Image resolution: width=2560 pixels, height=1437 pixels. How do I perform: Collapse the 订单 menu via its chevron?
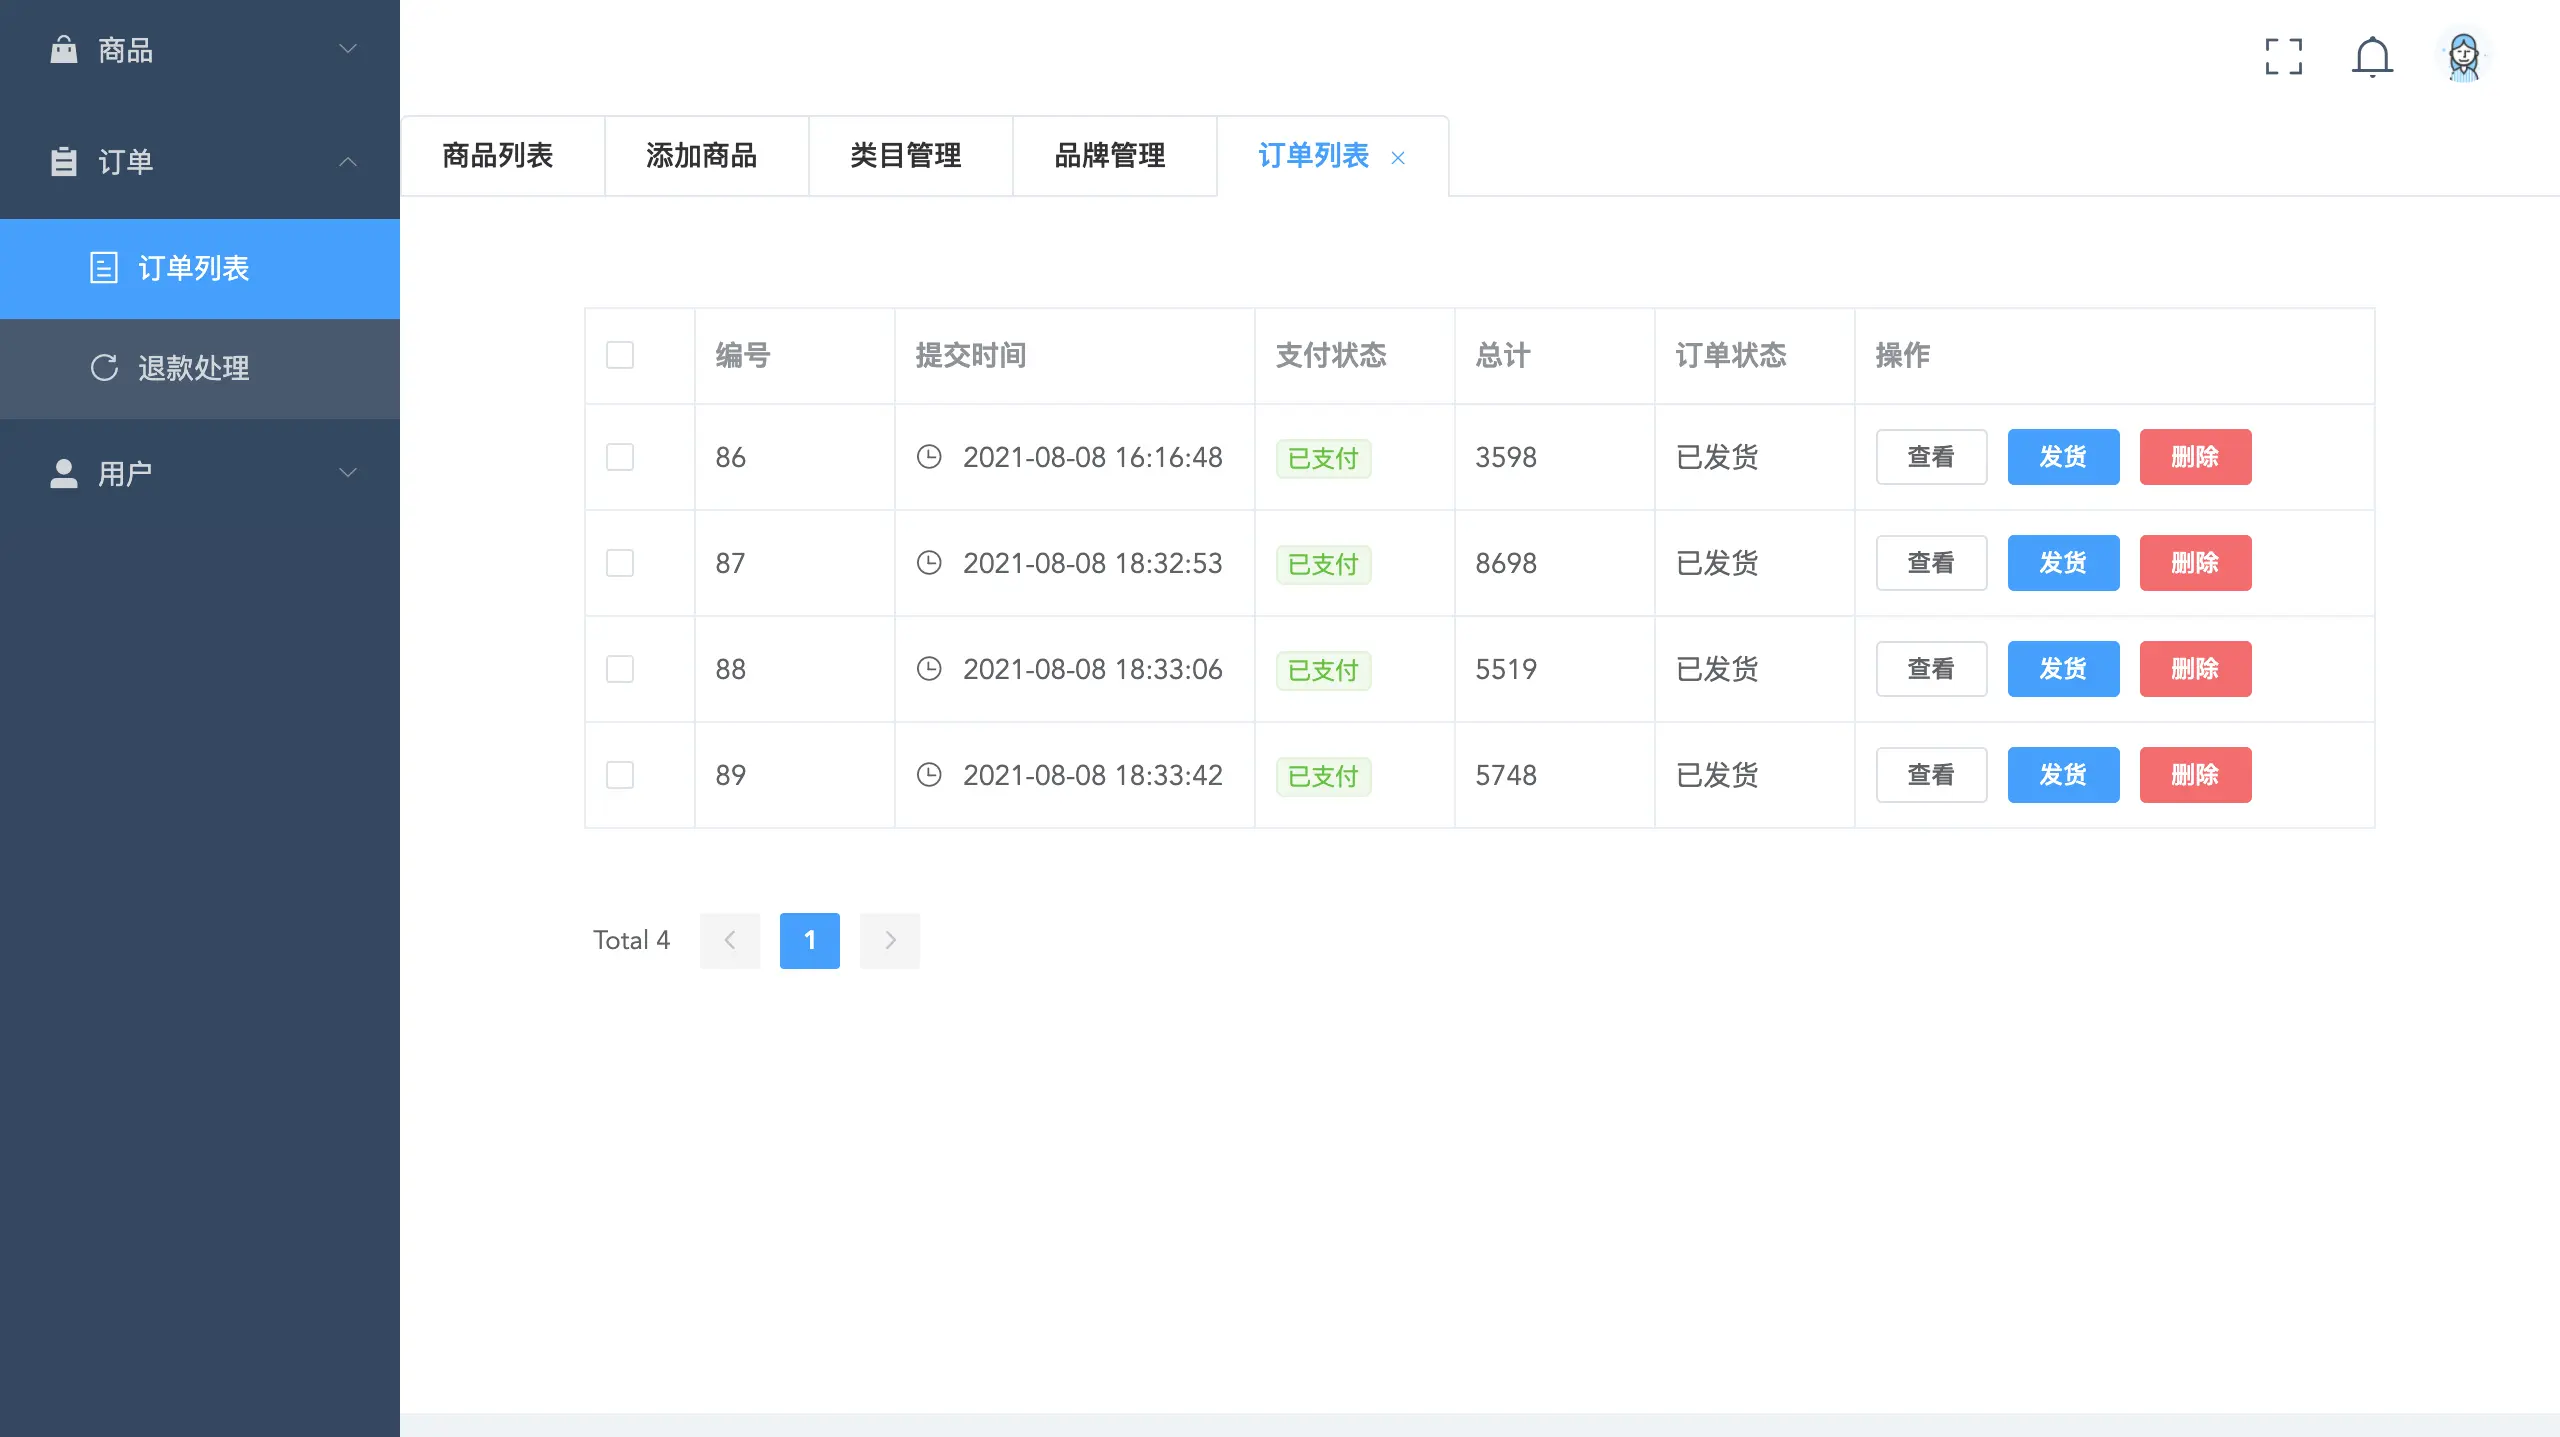347,161
